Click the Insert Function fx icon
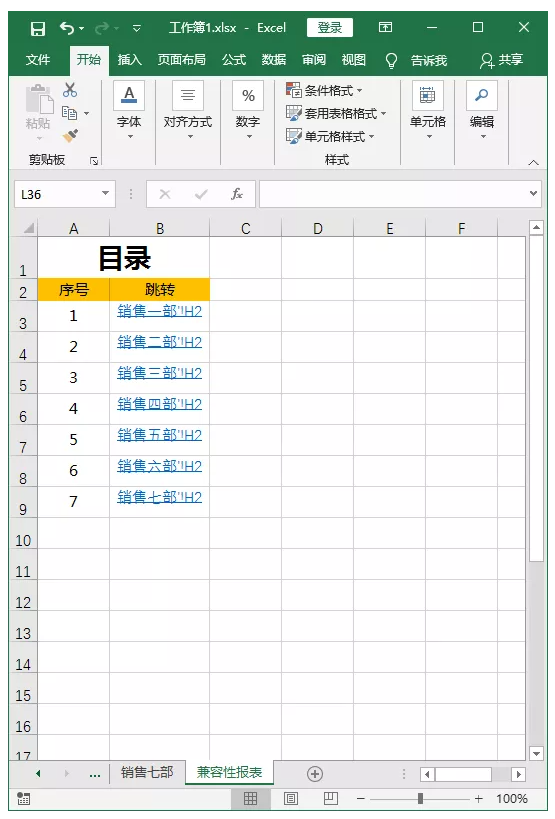 (x=237, y=194)
